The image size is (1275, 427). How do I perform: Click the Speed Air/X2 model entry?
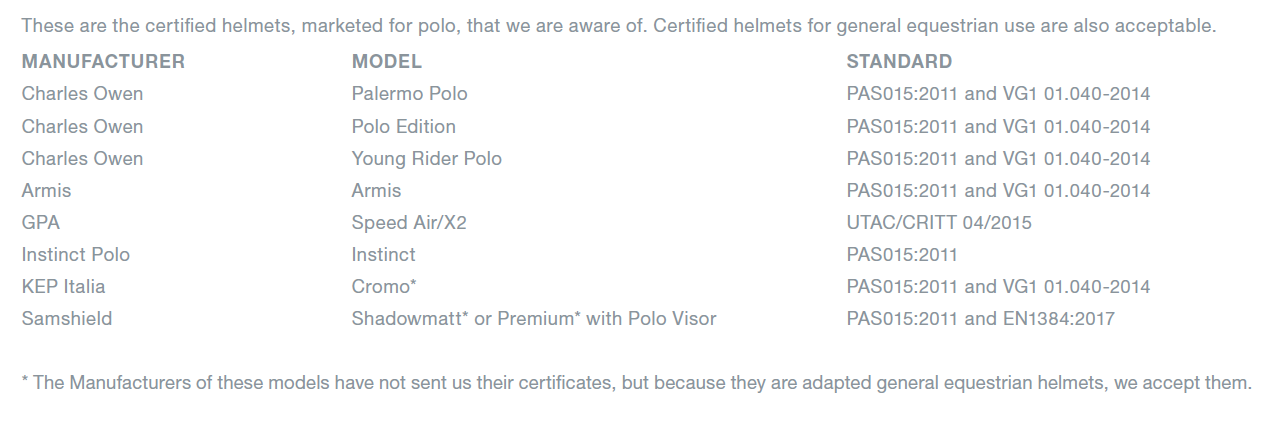click(x=409, y=223)
